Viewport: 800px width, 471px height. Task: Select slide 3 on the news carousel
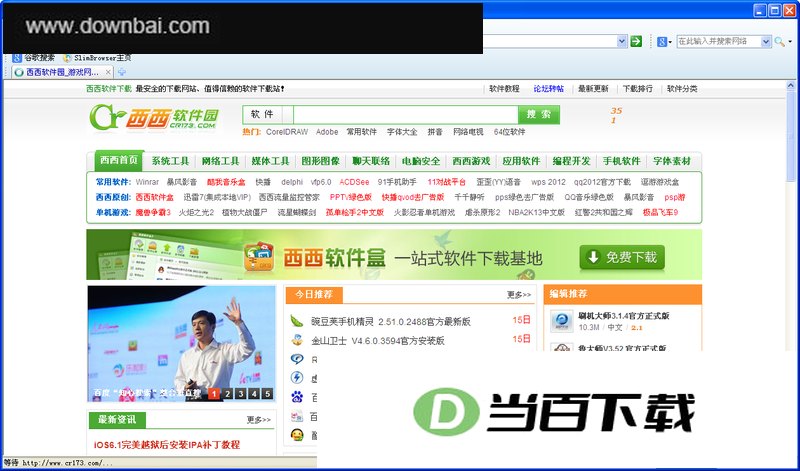coord(241,393)
